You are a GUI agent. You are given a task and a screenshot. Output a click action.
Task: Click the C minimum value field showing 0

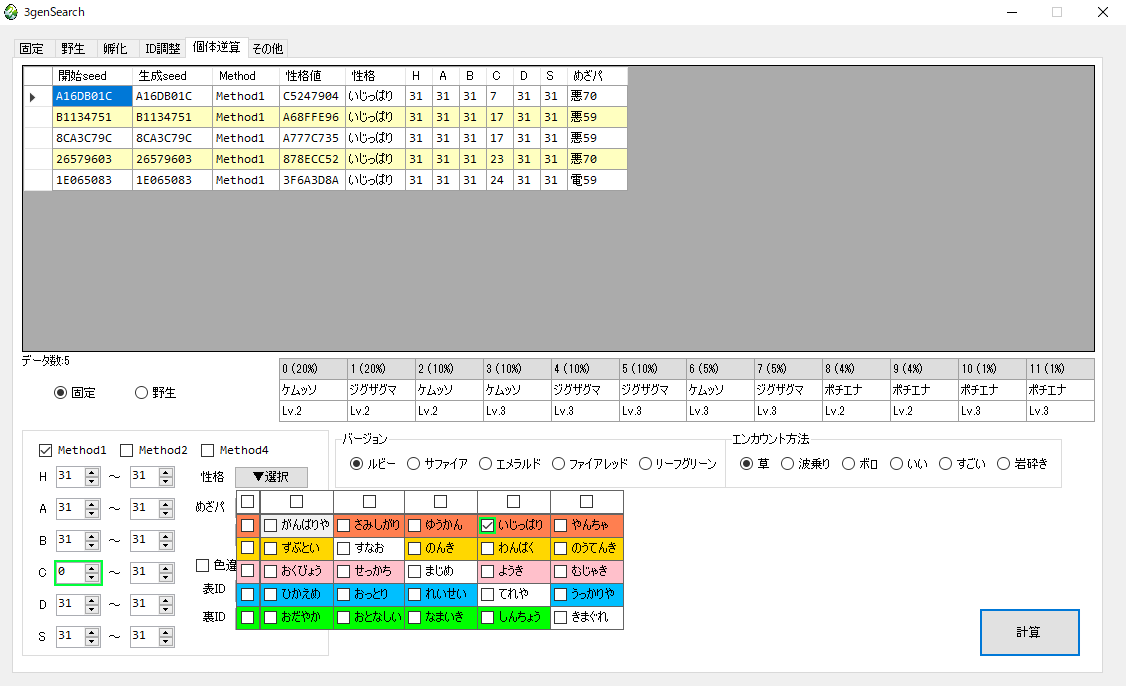tap(70, 573)
